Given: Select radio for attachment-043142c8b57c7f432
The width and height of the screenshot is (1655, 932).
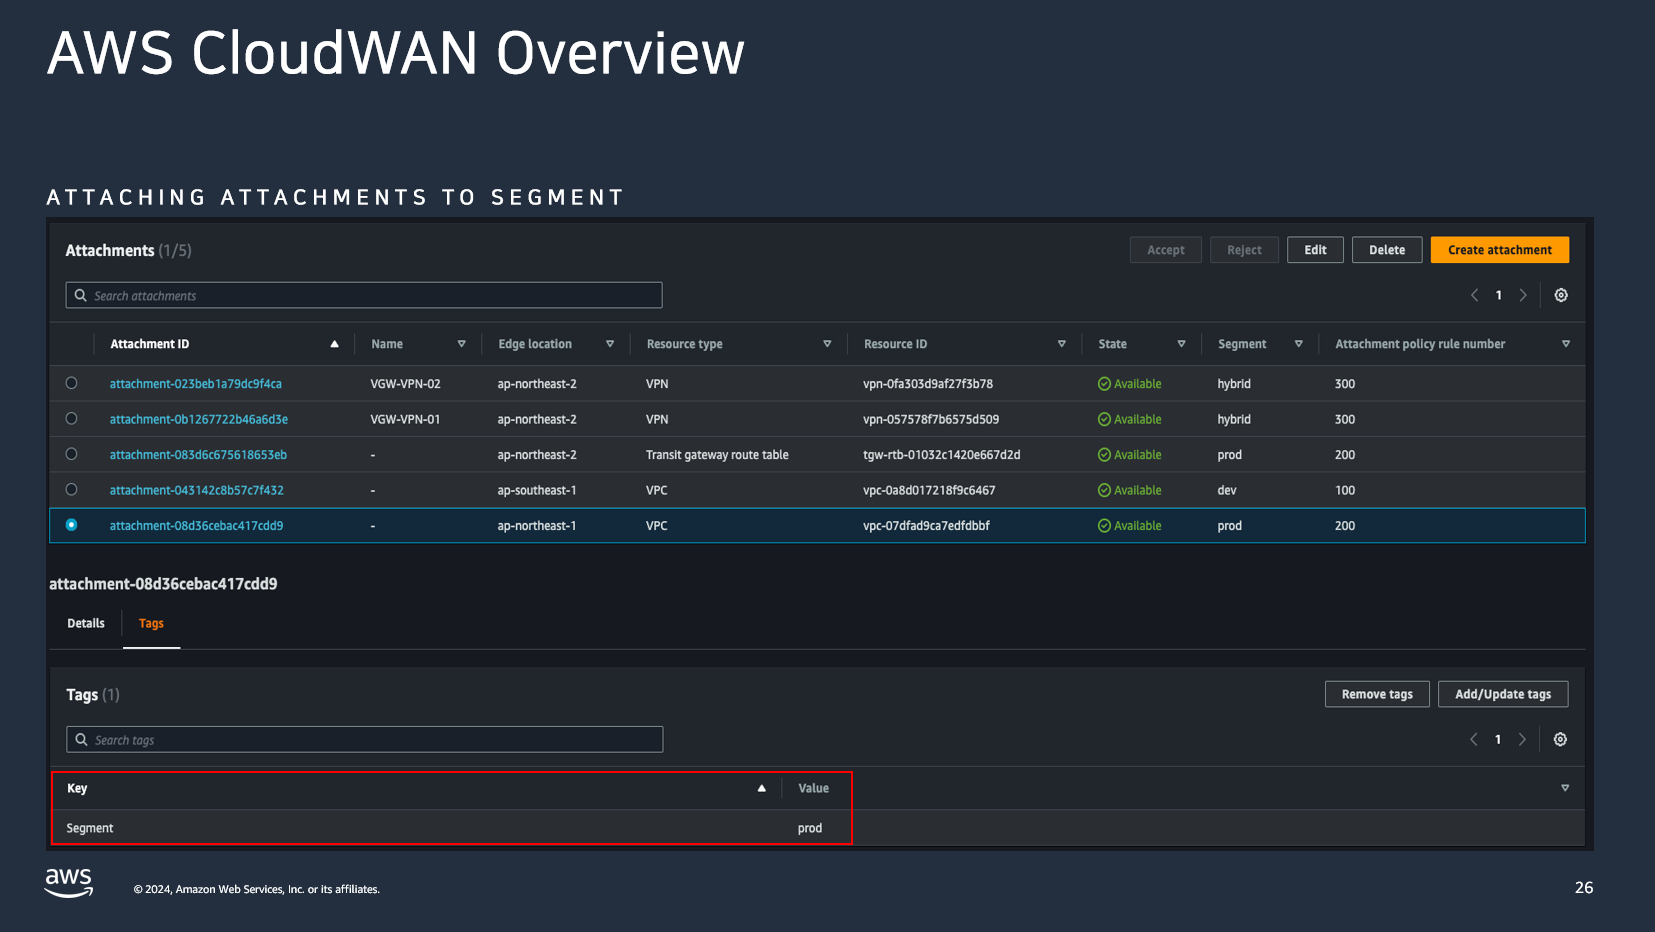Looking at the screenshot, I should (71, 489).
